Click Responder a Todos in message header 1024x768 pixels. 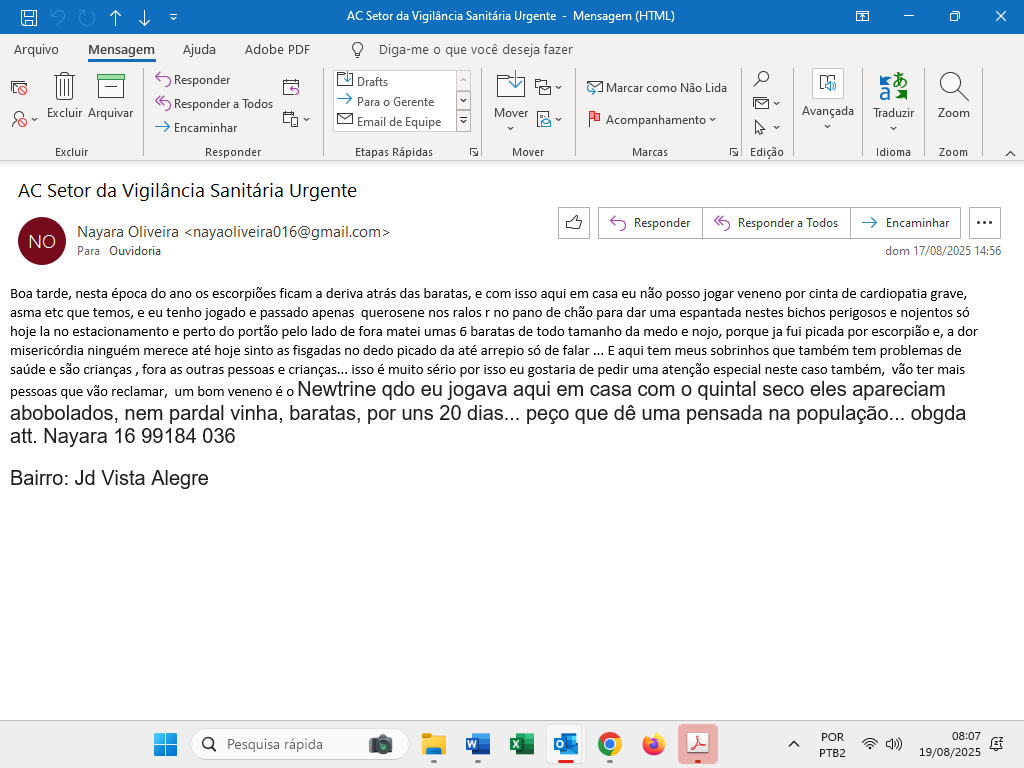(776, 223)
